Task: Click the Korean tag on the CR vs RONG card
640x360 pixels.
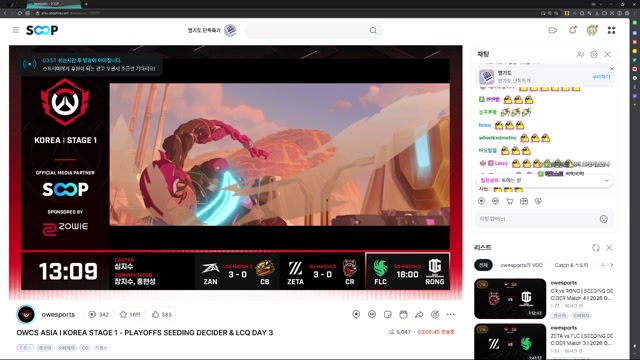Action: point(560,316)
